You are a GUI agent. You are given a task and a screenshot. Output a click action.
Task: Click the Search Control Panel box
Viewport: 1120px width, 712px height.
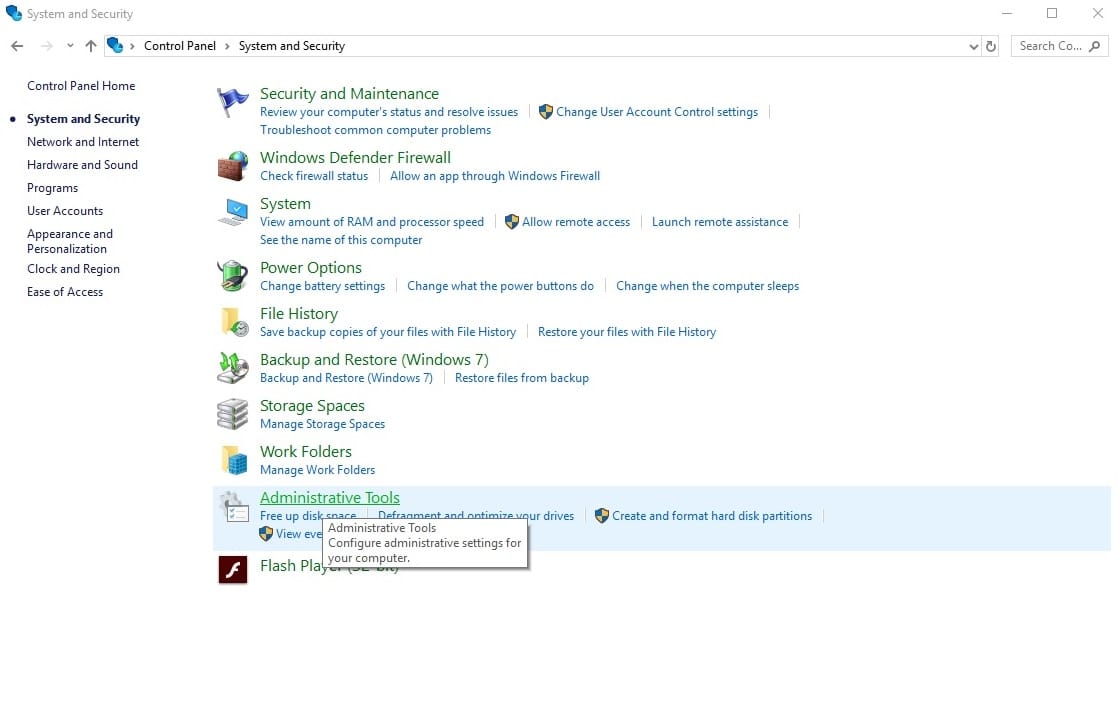tap(1050, 46)
